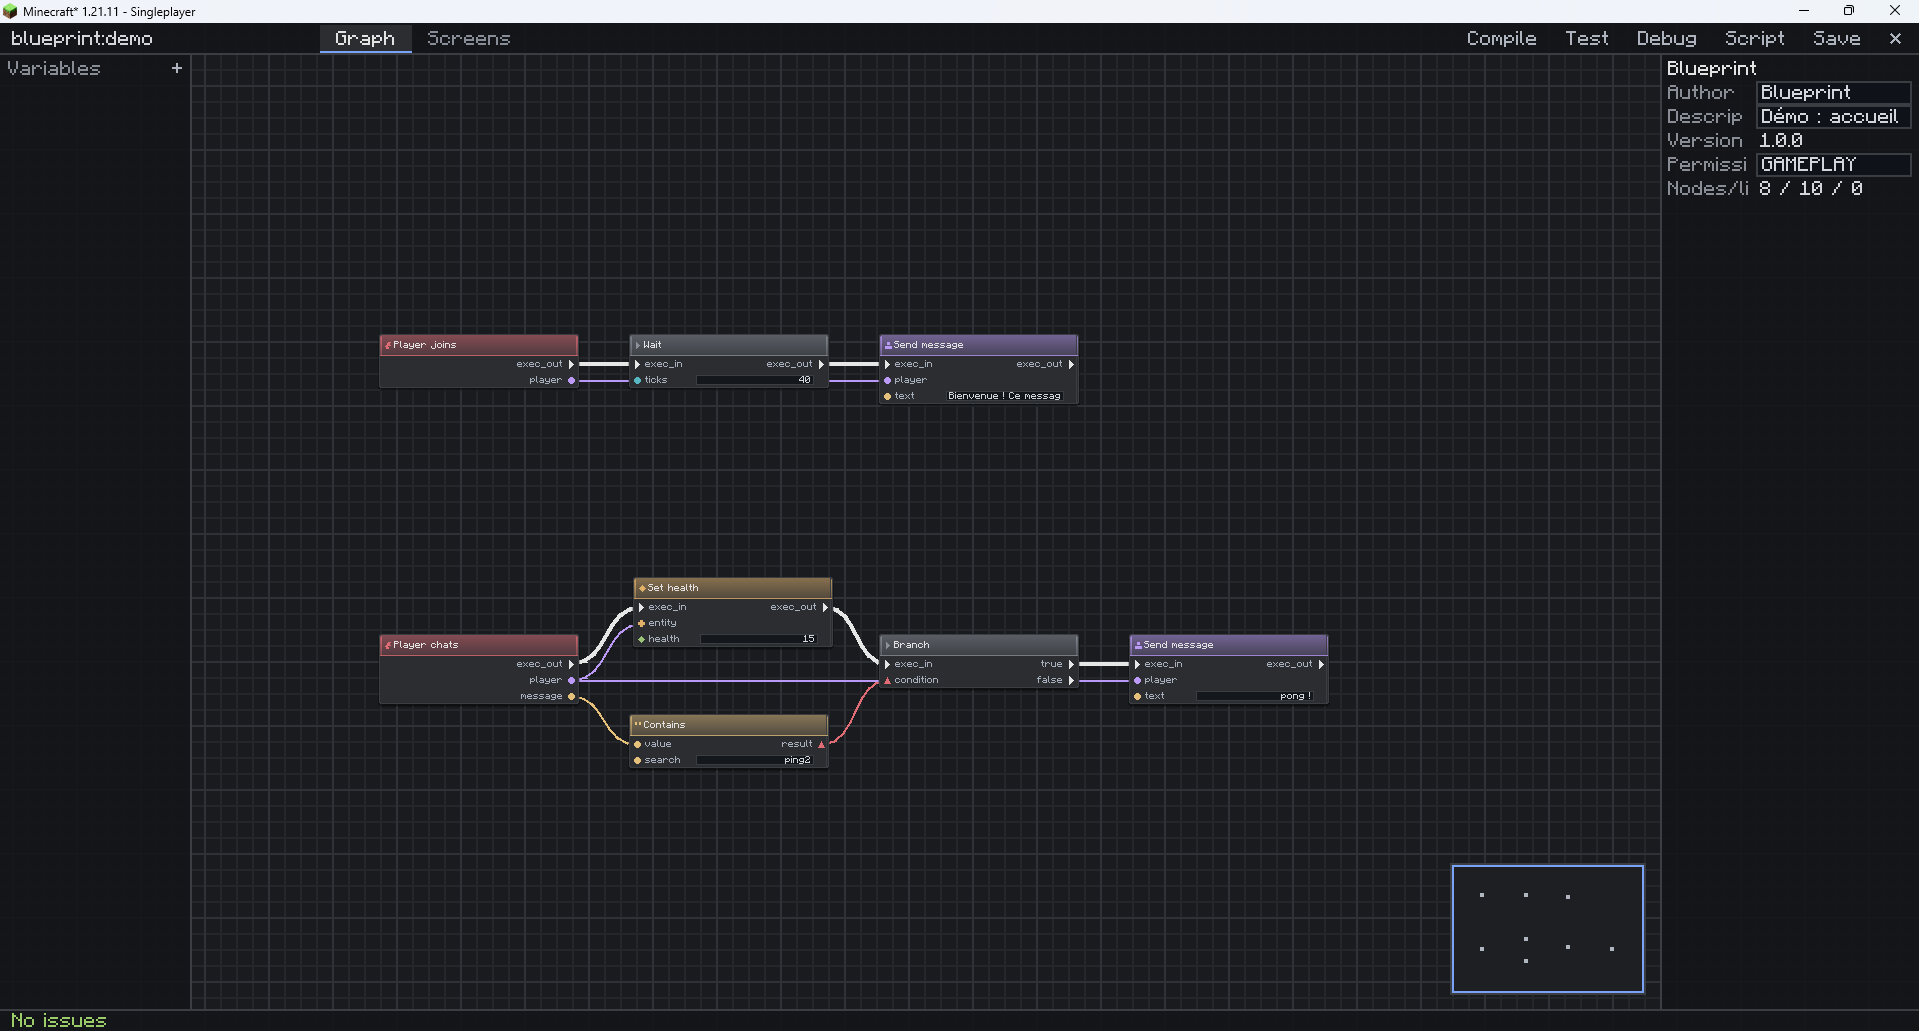Click text pin on Bienvenue Send message node

tap(888, 396)
